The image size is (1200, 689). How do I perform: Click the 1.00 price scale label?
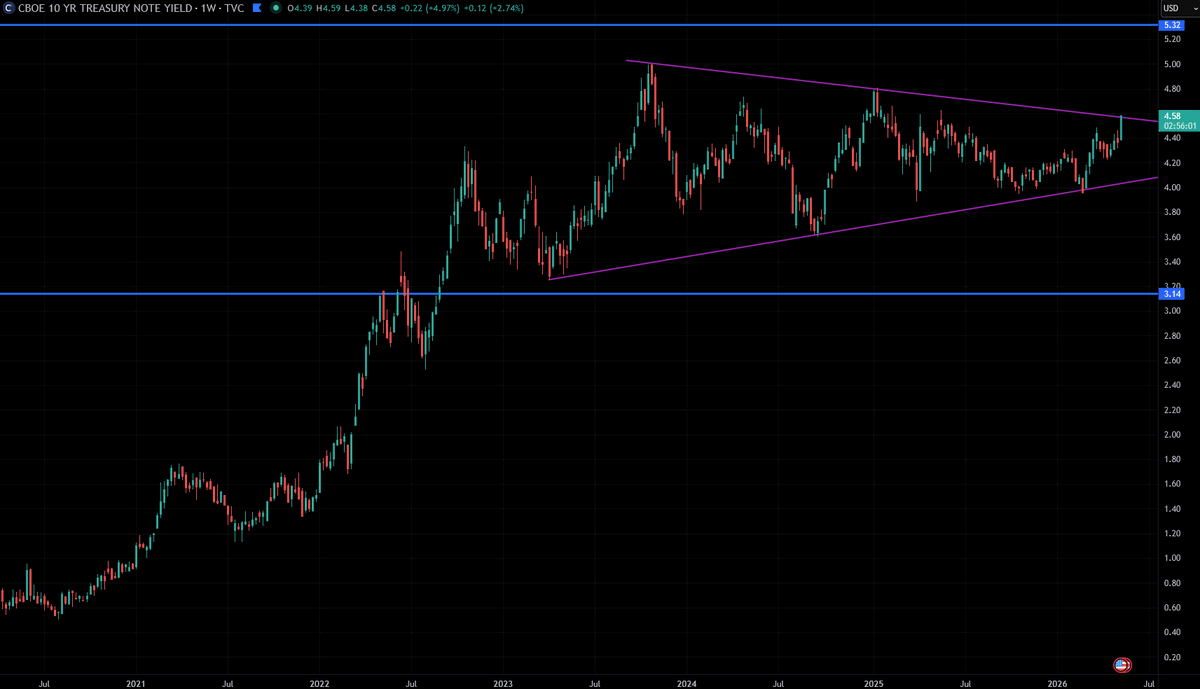click(x=1171, y=558)
